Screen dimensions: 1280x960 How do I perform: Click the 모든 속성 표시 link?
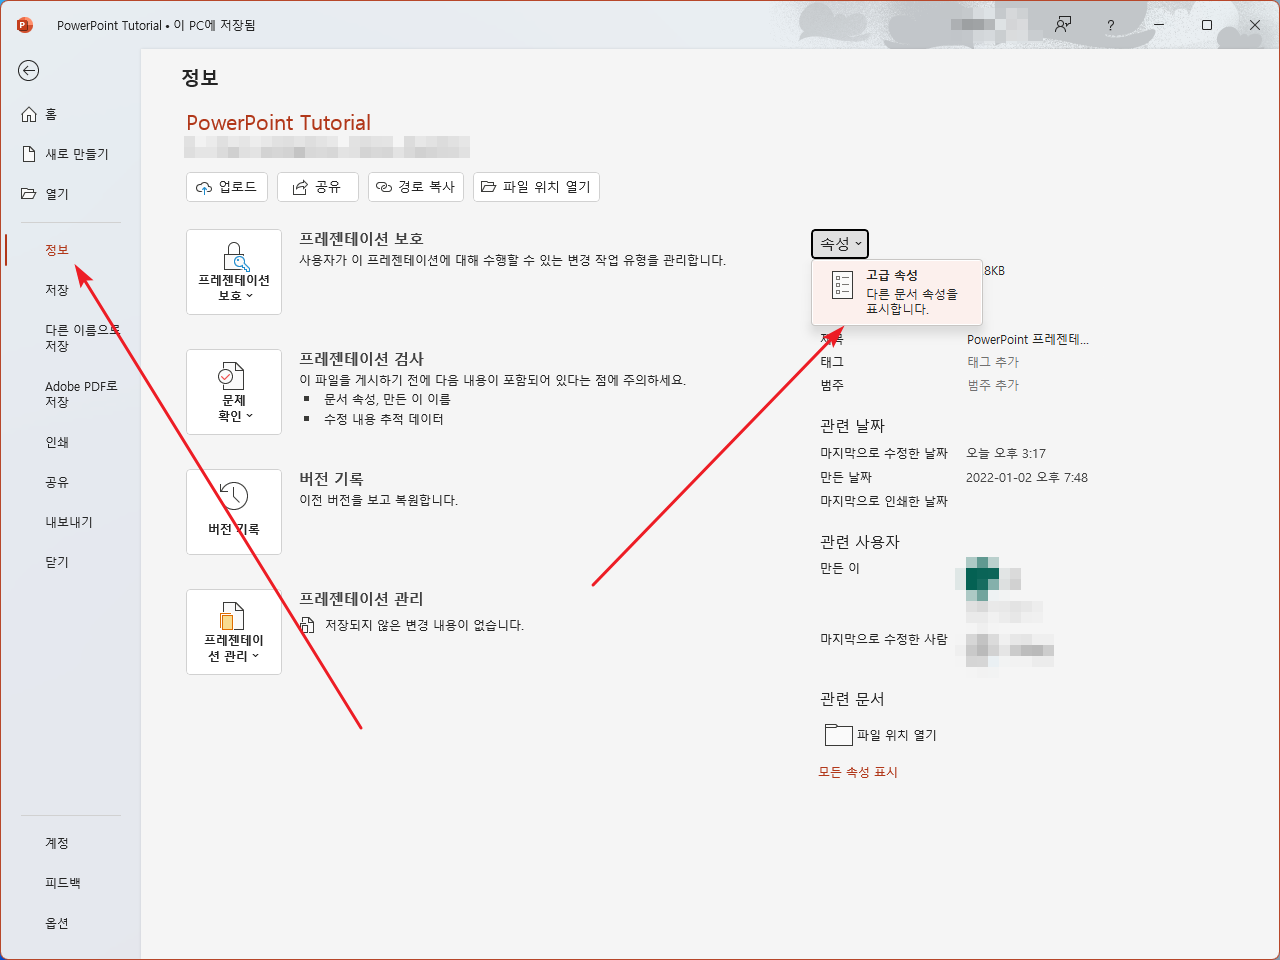[x=858, y=772]
